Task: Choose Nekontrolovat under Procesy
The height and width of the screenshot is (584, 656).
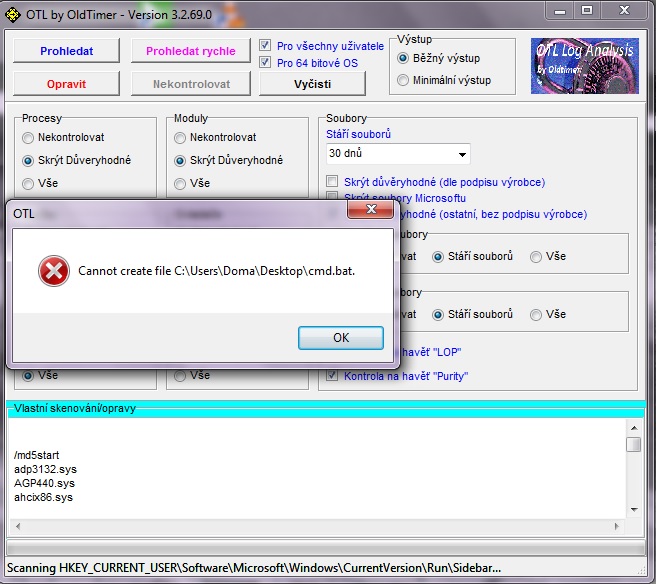Action: [28, 138]
